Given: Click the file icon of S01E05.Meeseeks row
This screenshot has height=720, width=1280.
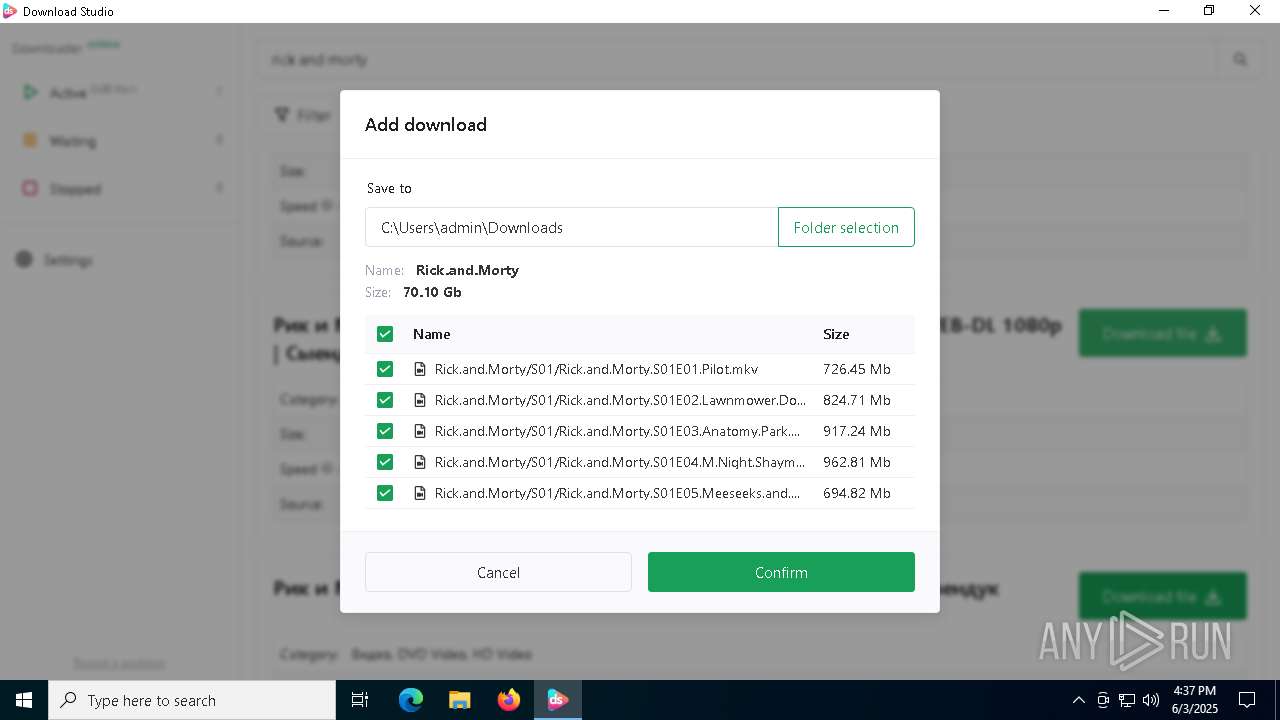Looking at the screenshot, I should (x=420, y=493).
